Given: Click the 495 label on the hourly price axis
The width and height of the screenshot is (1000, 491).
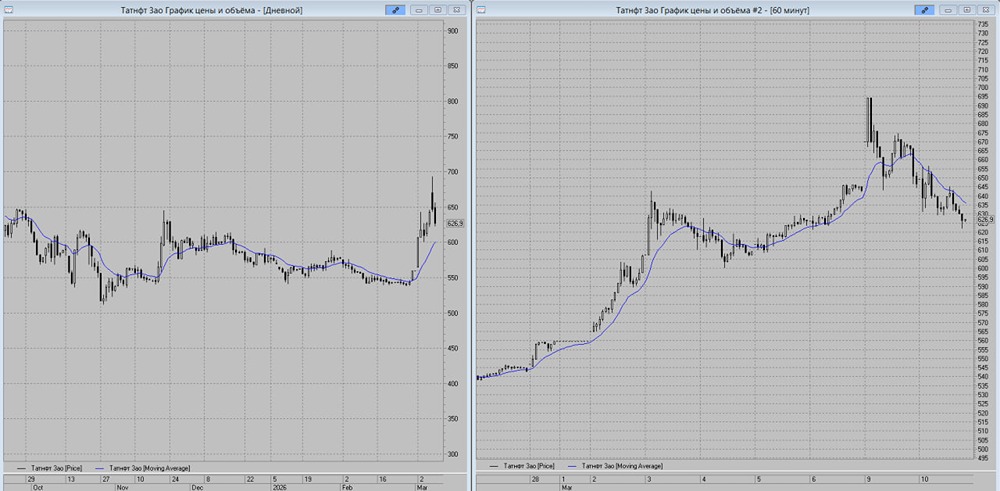Looking at the screenshot, I should click(983, 458).
